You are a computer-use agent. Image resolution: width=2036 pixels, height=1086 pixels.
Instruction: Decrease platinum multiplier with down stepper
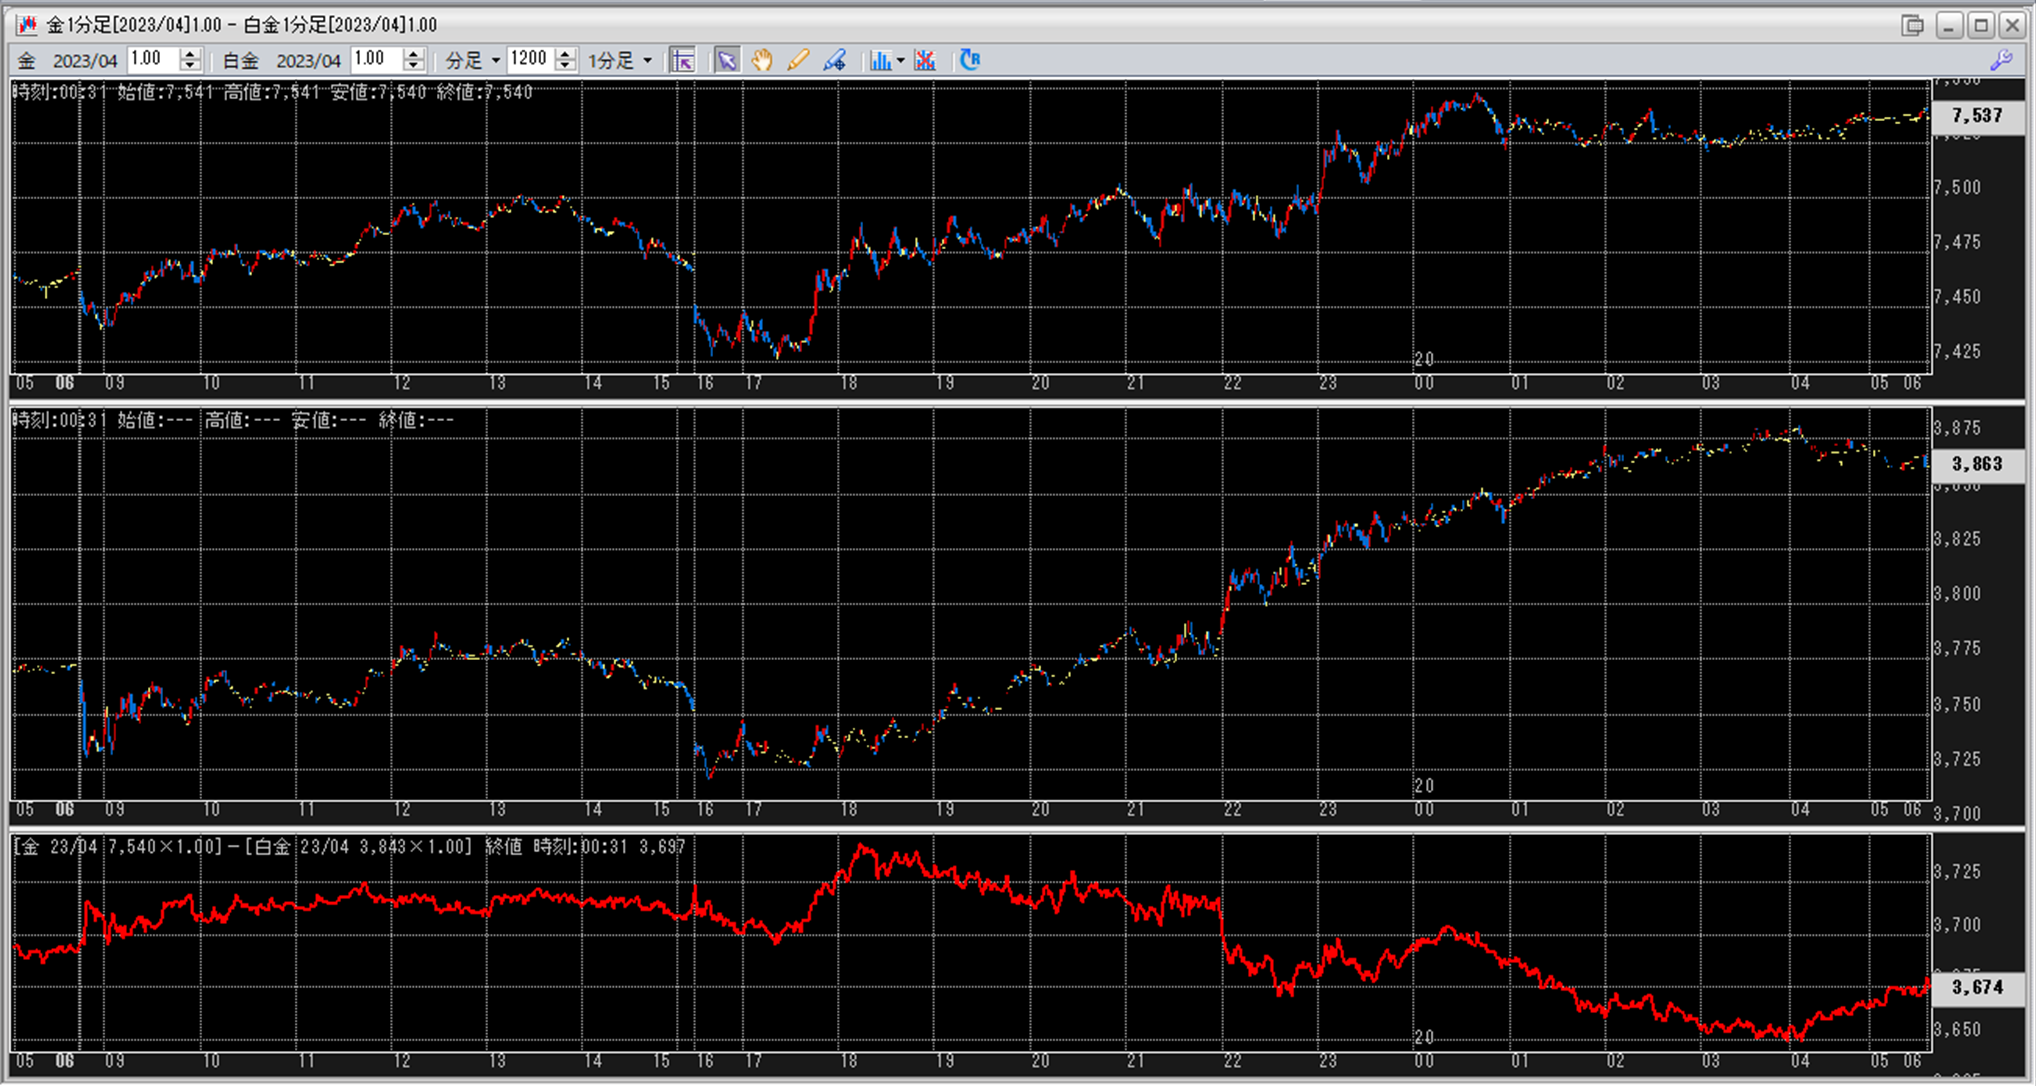[x=413, y=66]
